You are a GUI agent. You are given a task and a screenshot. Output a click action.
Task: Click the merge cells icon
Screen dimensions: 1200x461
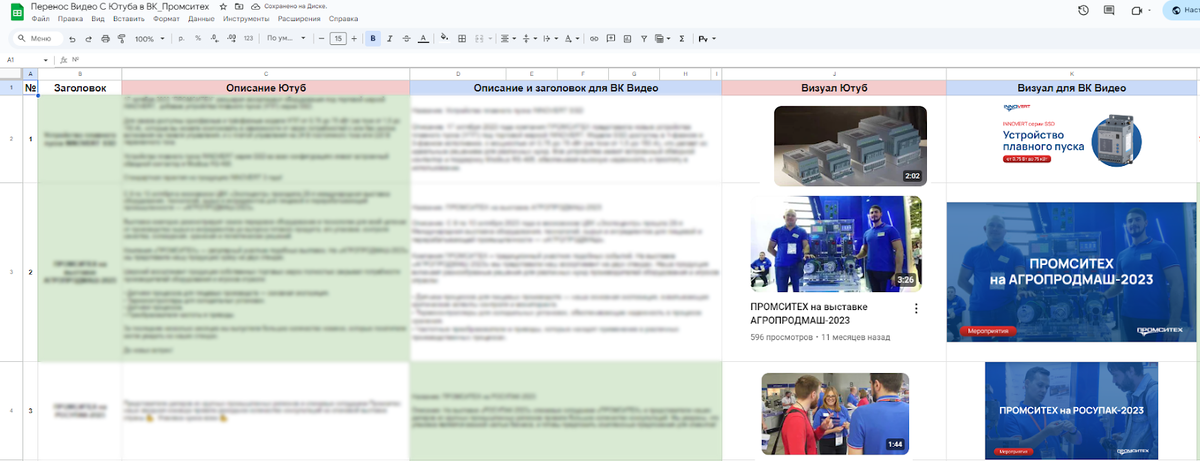[481, 39]
